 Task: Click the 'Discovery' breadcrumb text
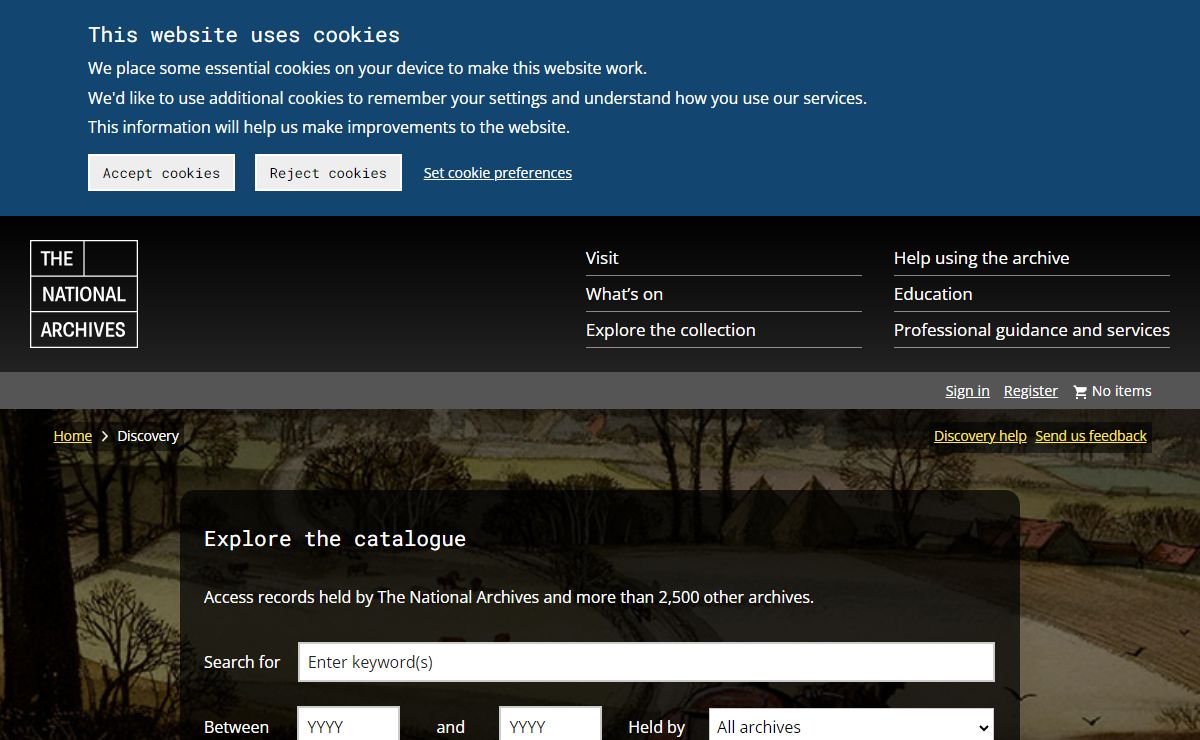[x=148, y=436]
